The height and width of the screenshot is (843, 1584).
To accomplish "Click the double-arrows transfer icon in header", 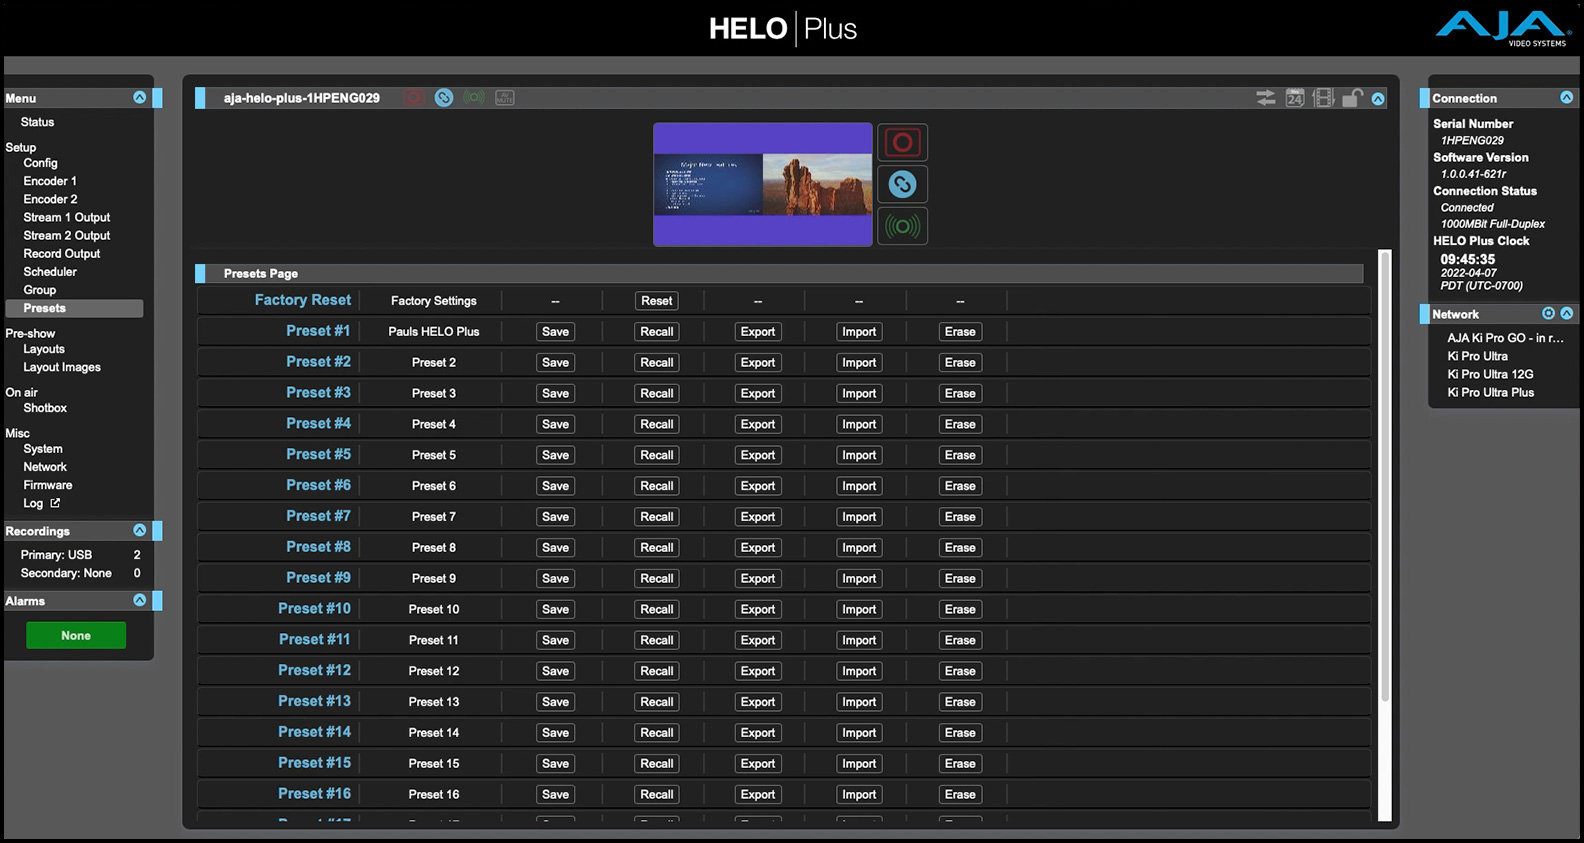I will tap(1266, 98).
